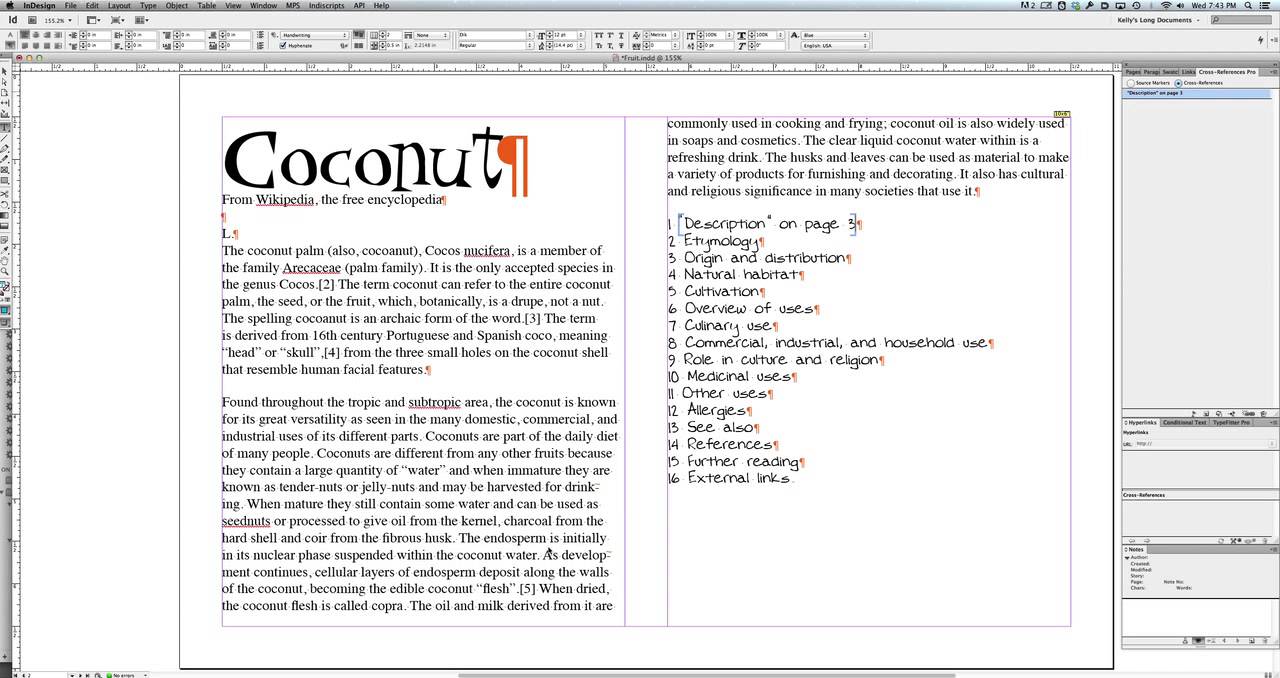
Task: Switch to the Hyperlinks panel tab
Action: pos(1142,422)
